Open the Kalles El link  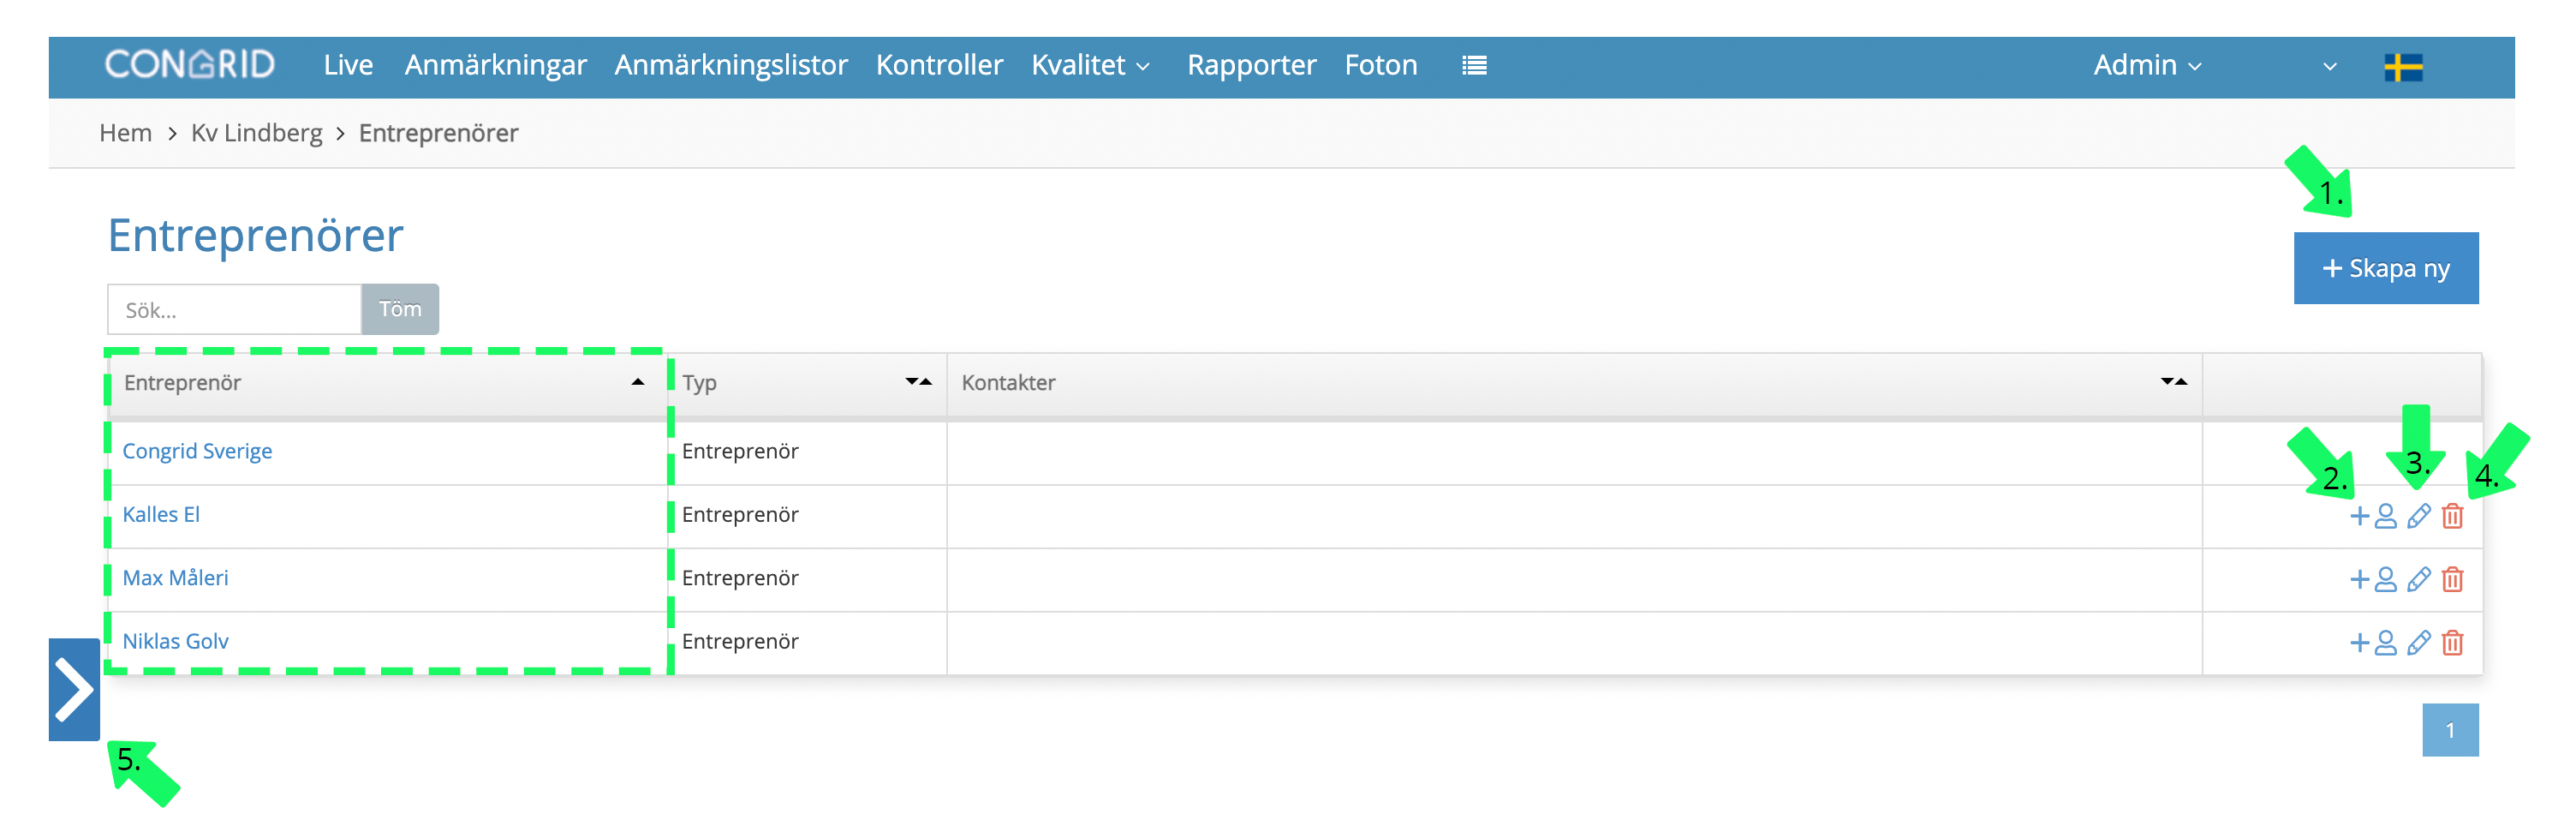point(161,514)
